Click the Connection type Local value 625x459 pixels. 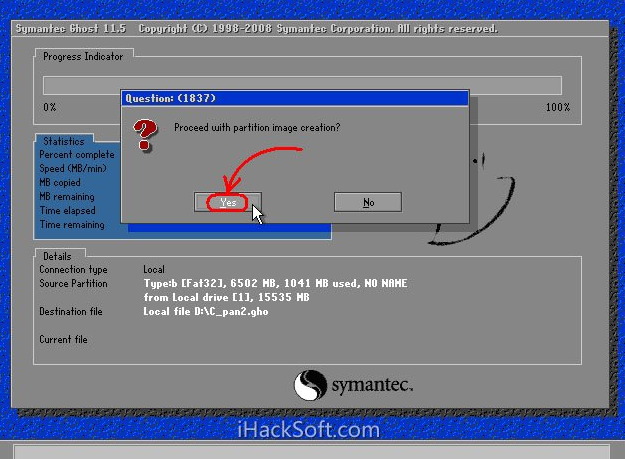154,270
